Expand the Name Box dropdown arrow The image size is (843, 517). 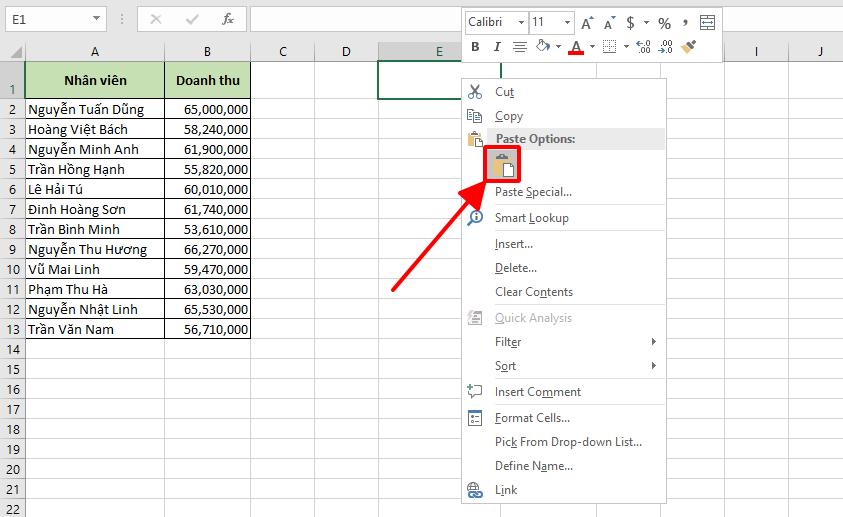click(x=96, y=19)
